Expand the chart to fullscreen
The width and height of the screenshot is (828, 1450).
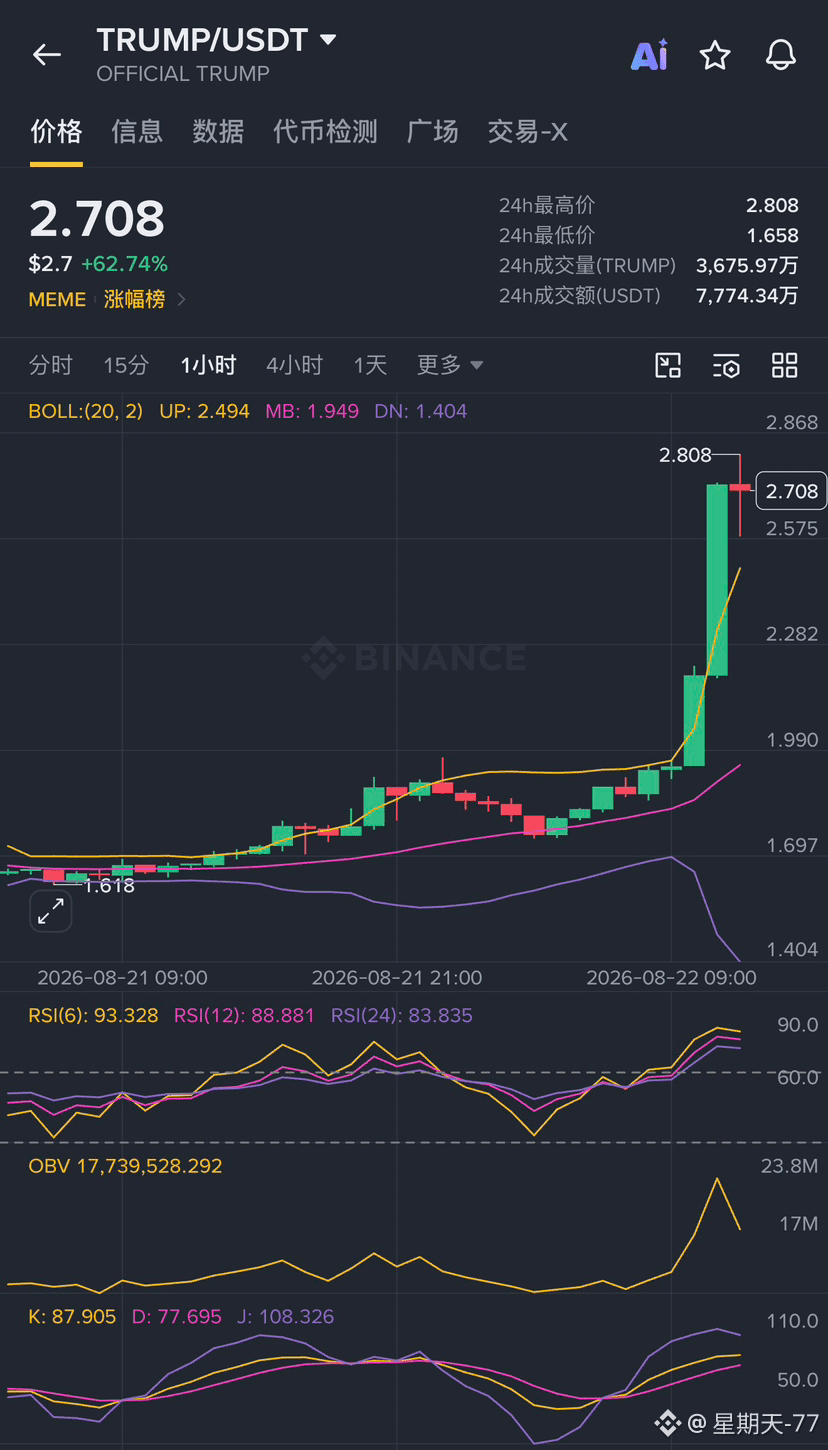point(50,910)
